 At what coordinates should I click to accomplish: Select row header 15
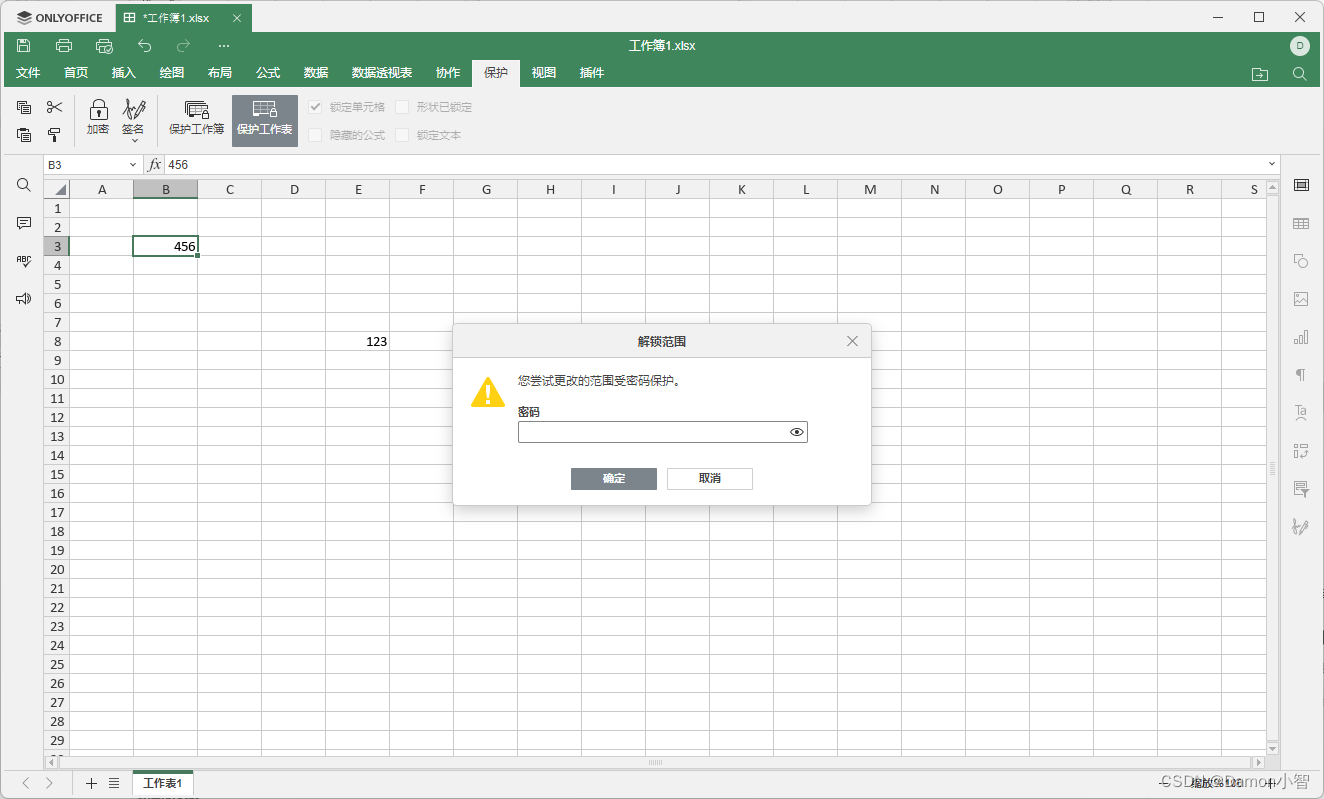click(x=57, y=474)
